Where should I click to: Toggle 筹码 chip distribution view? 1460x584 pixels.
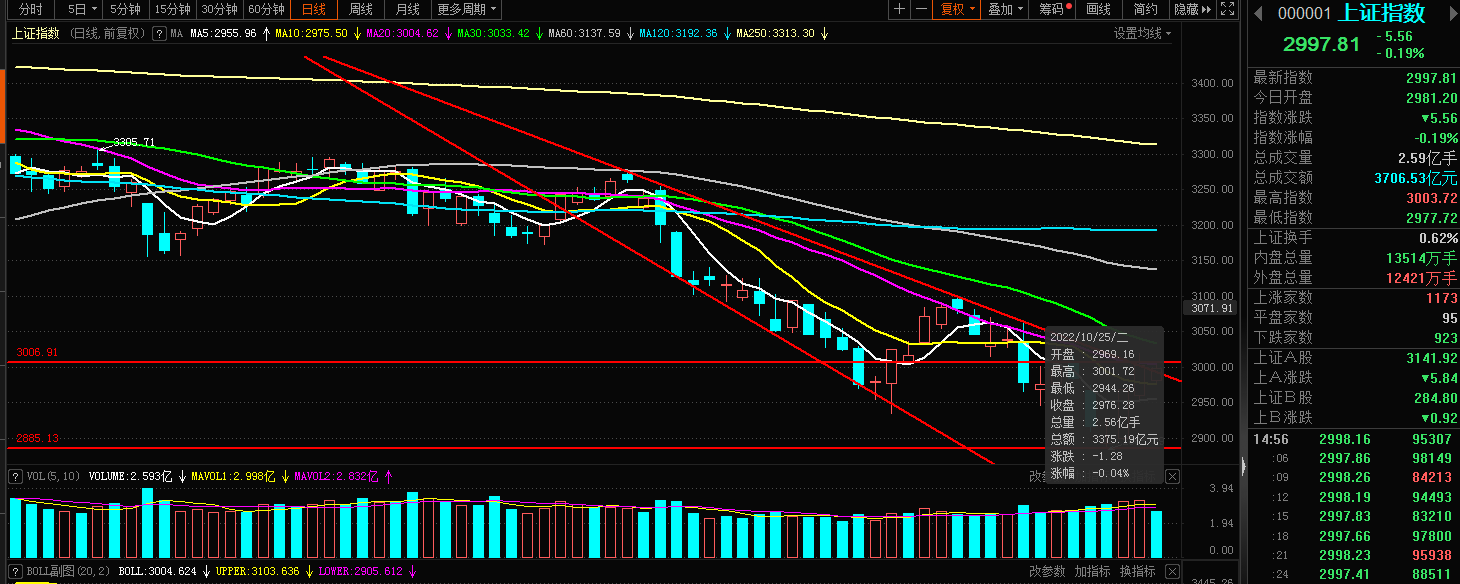pos(1053,9)
